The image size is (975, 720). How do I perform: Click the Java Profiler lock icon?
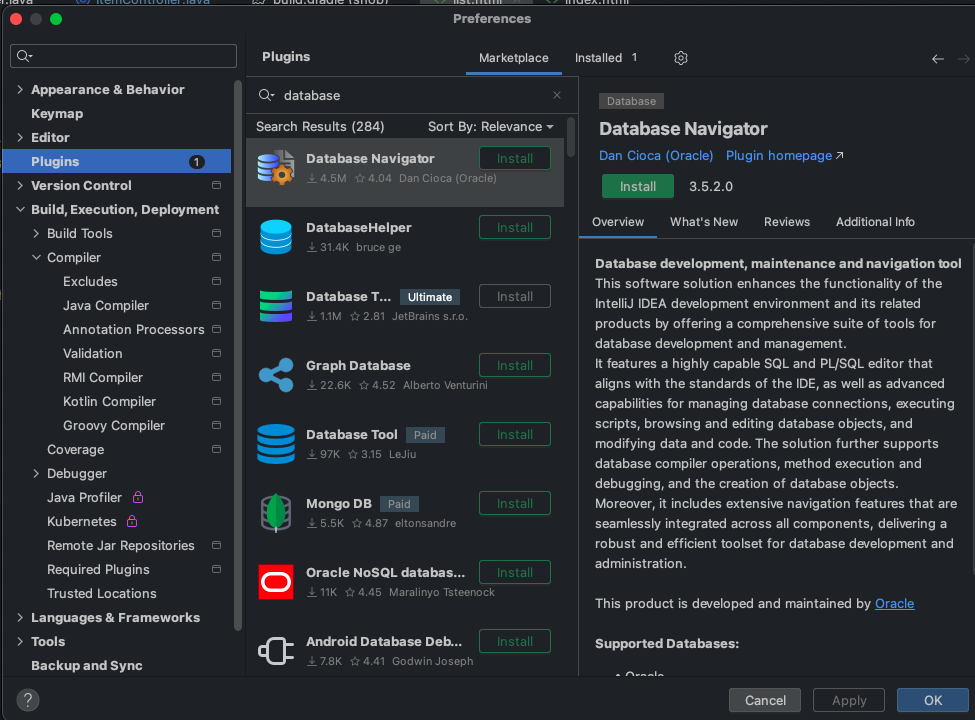click(138, 497)
